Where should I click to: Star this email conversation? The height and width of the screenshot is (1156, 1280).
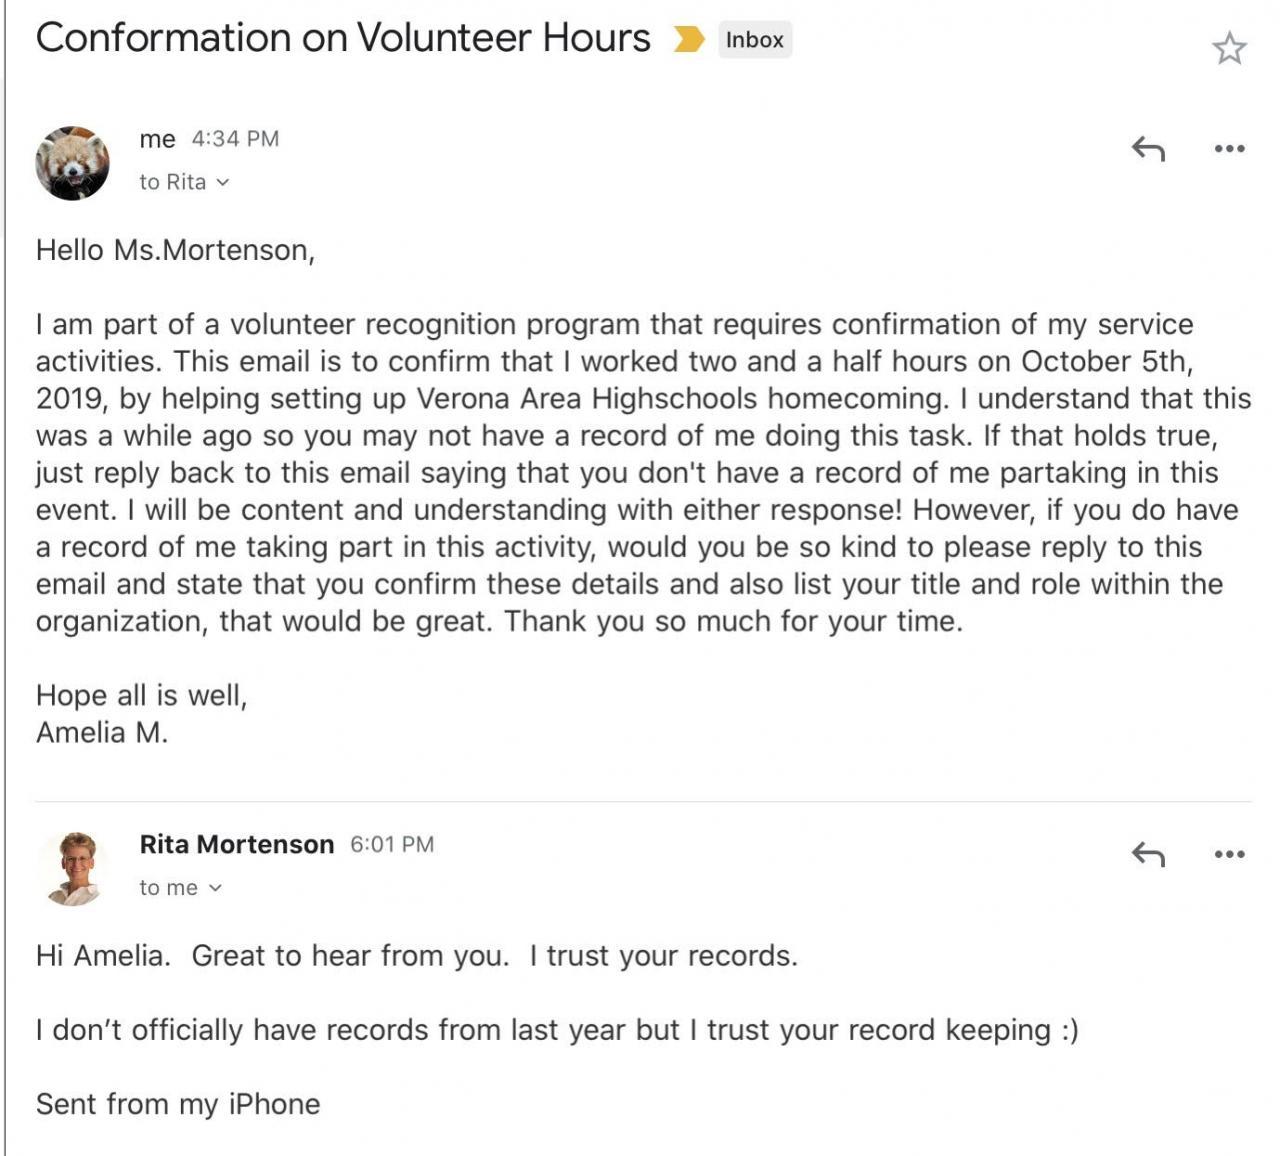point(1228,48)
